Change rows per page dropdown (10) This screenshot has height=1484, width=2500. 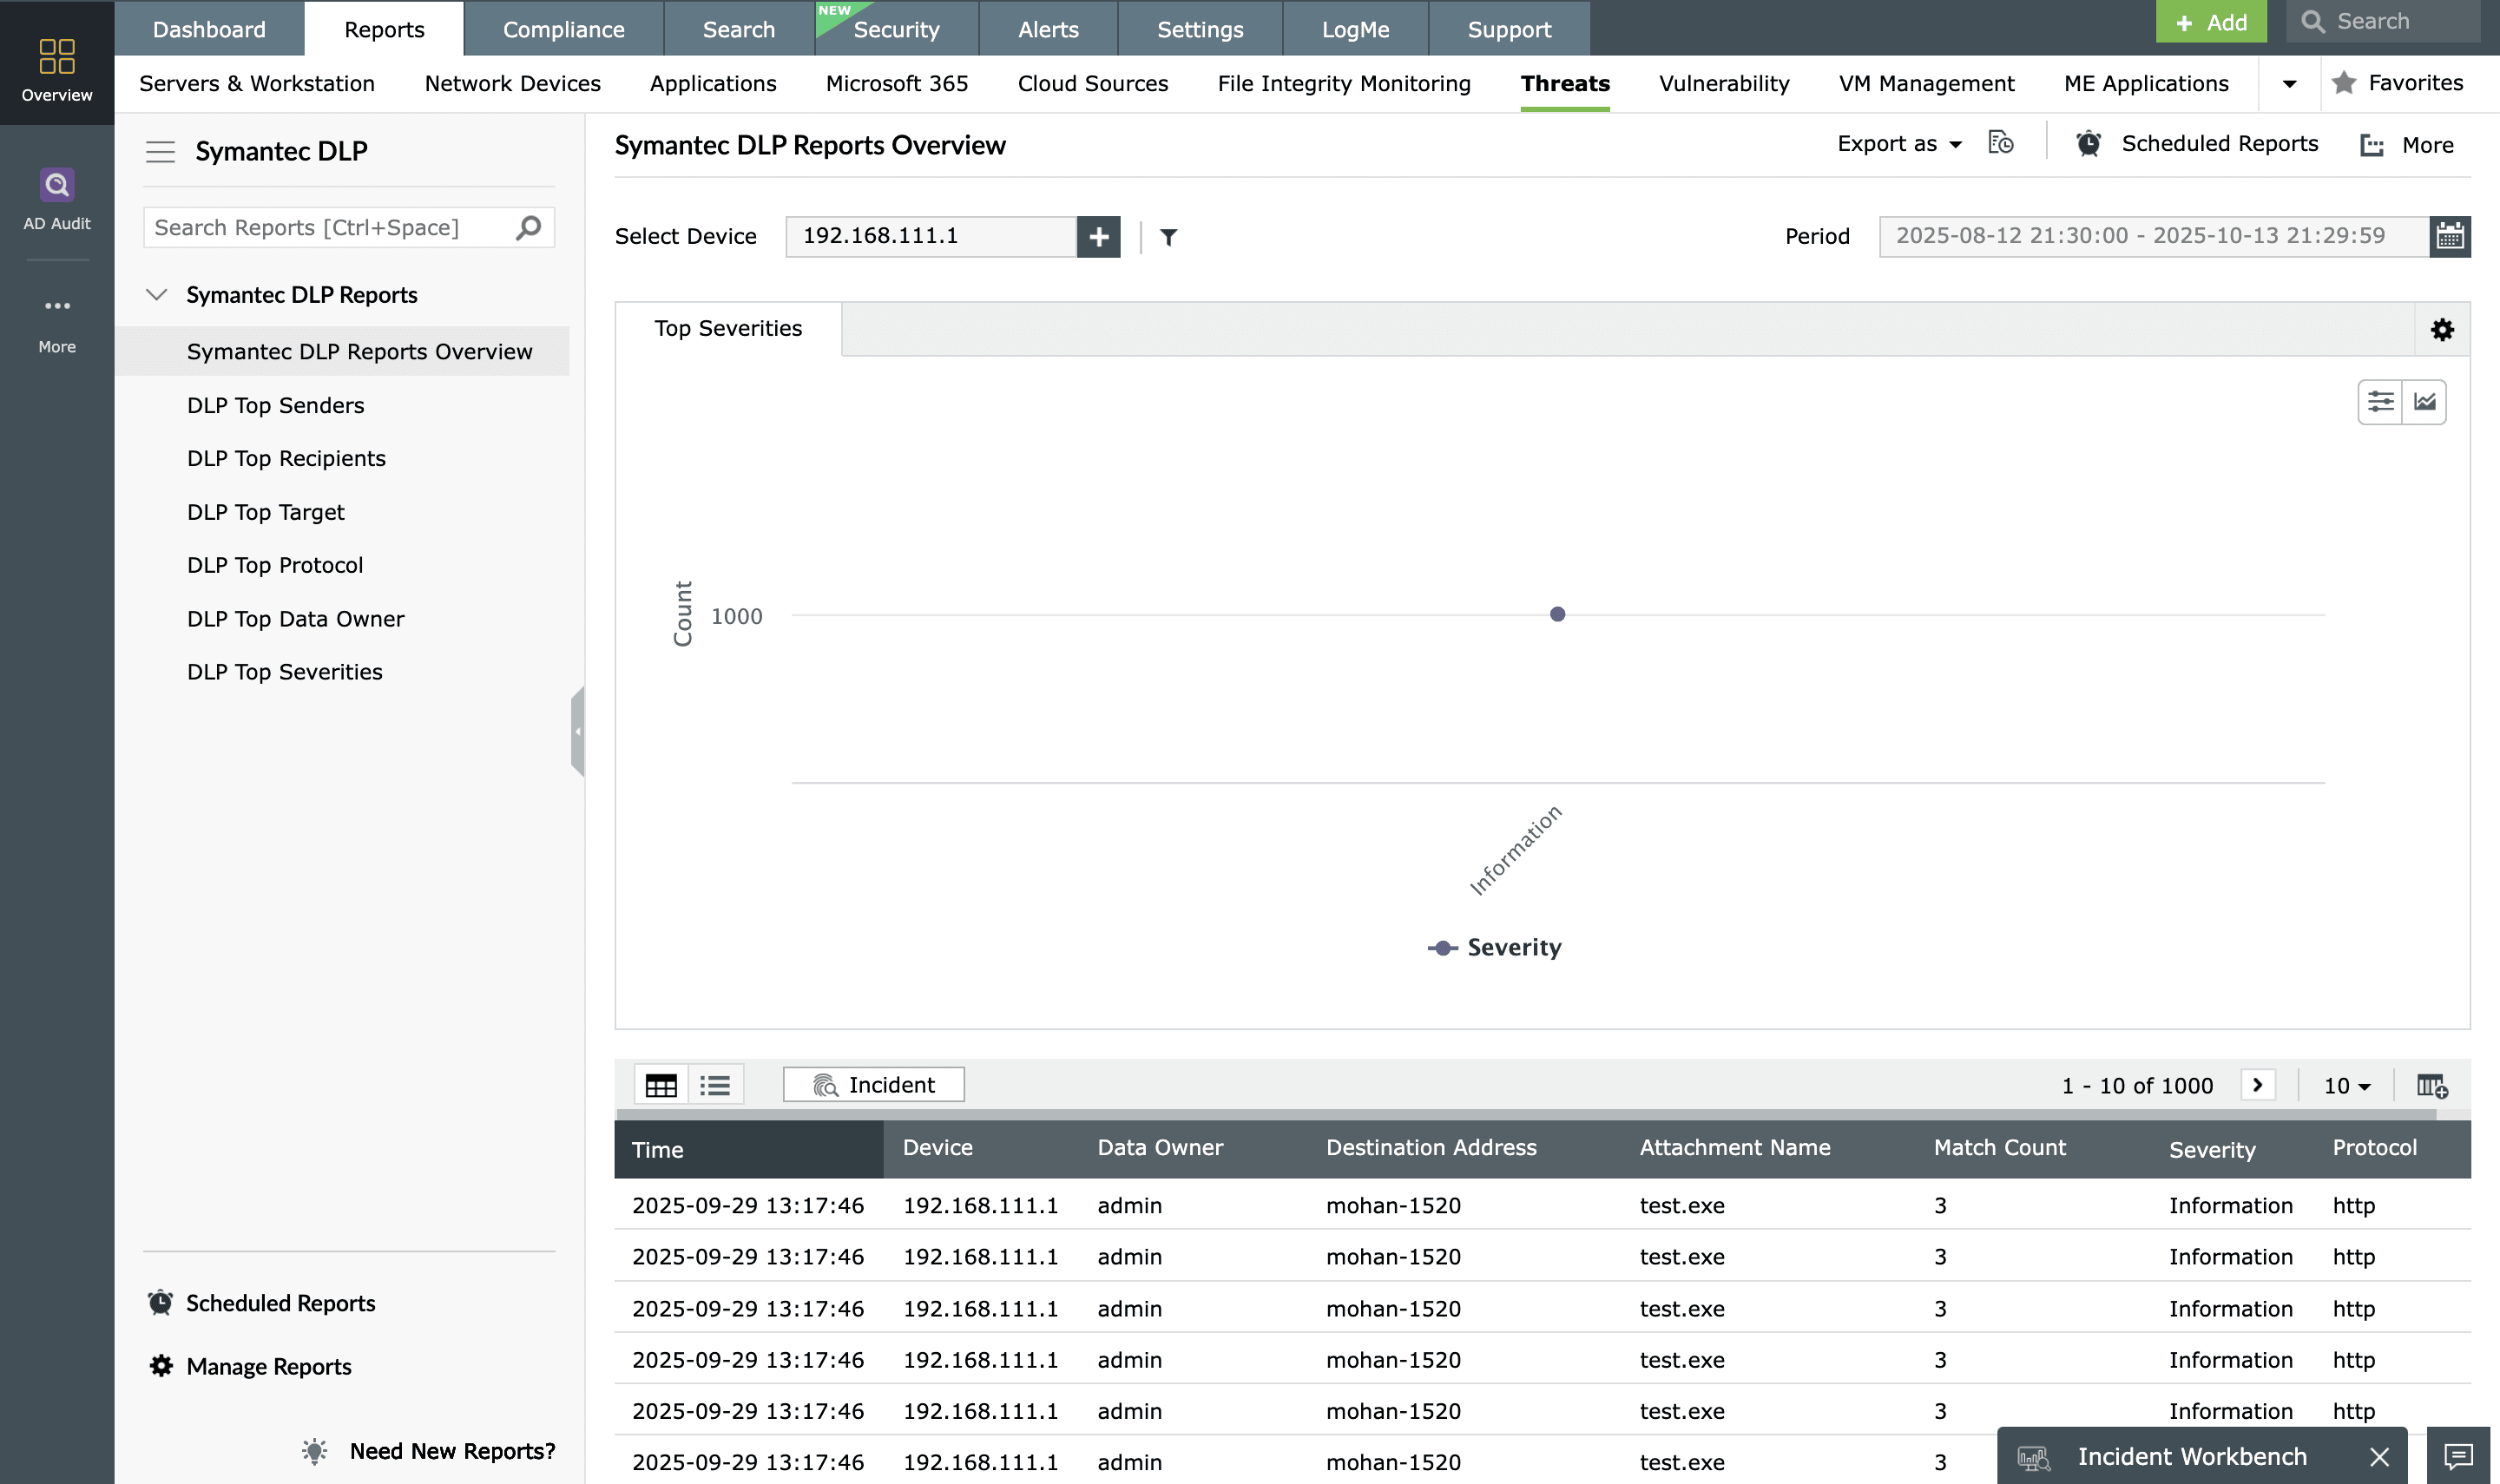click(x=2346, y=1086)
